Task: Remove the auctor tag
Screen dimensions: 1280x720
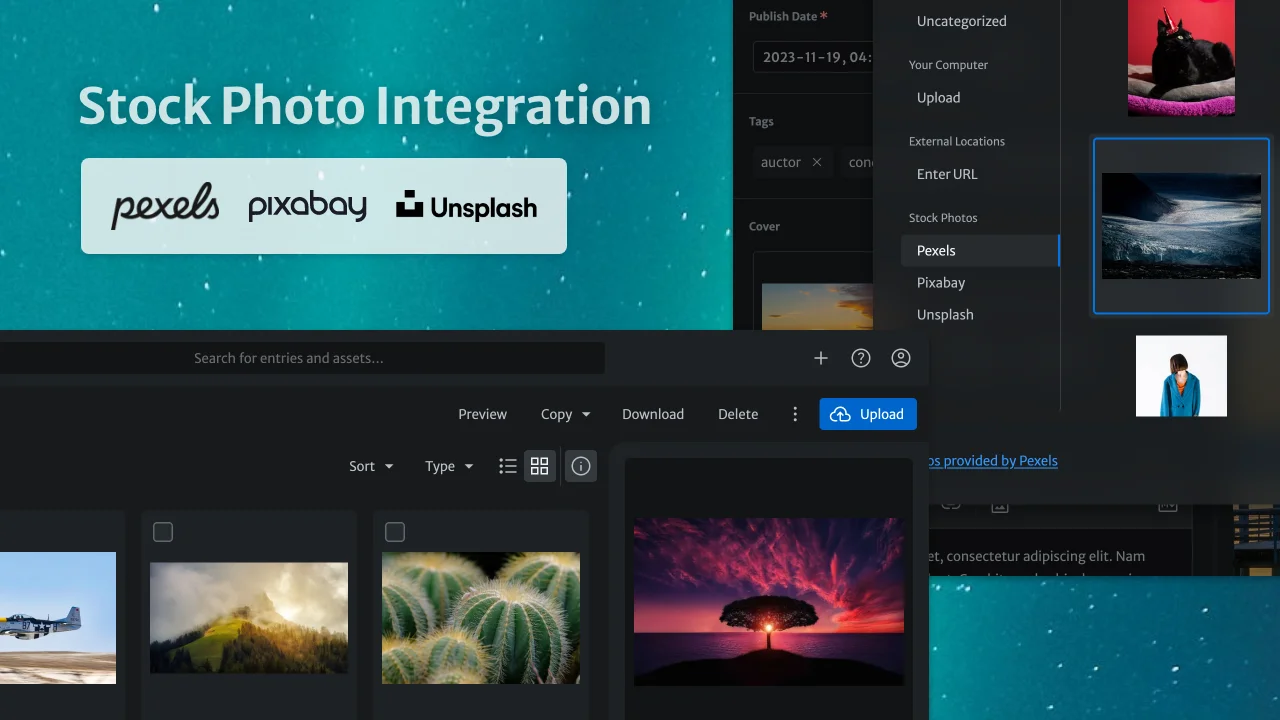Action: pyautogui.click(x=817, y=162)
